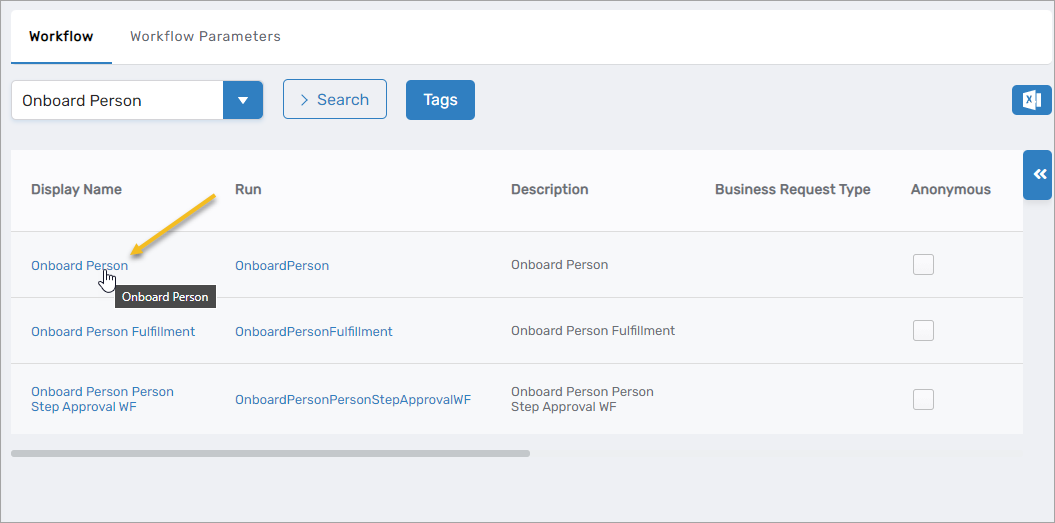The image size is (1055, 523).
Task: Expand the collapsed side panel arrows
Action: click(x=1039, y=175)
